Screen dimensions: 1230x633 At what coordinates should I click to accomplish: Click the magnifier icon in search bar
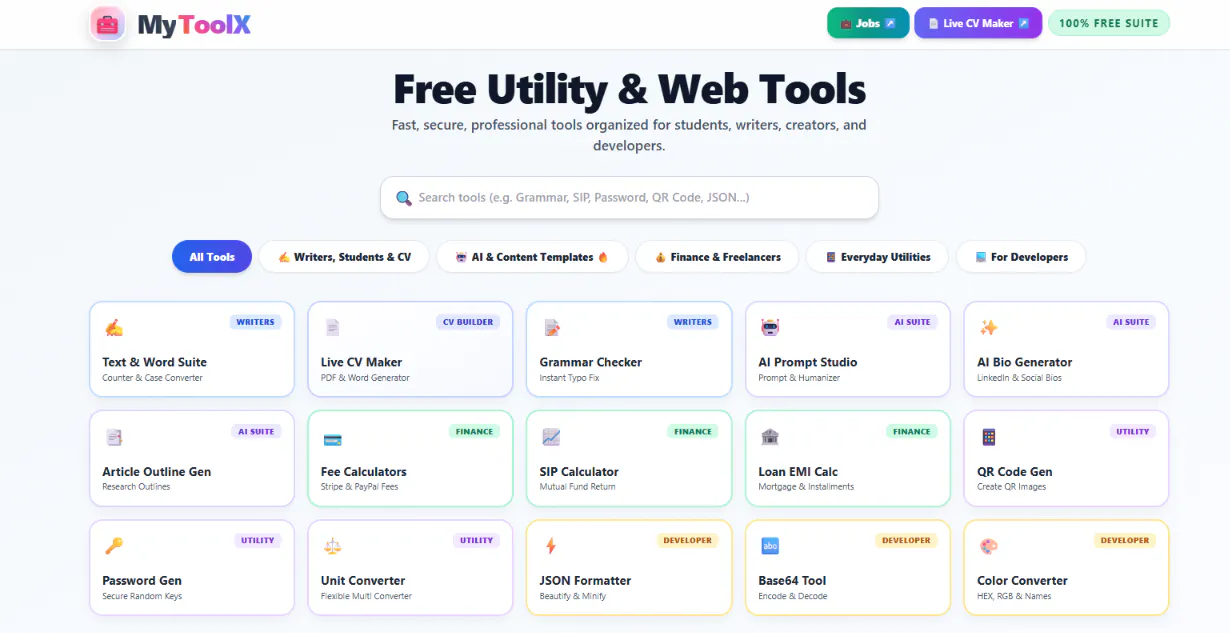click(x=404, y=198)
